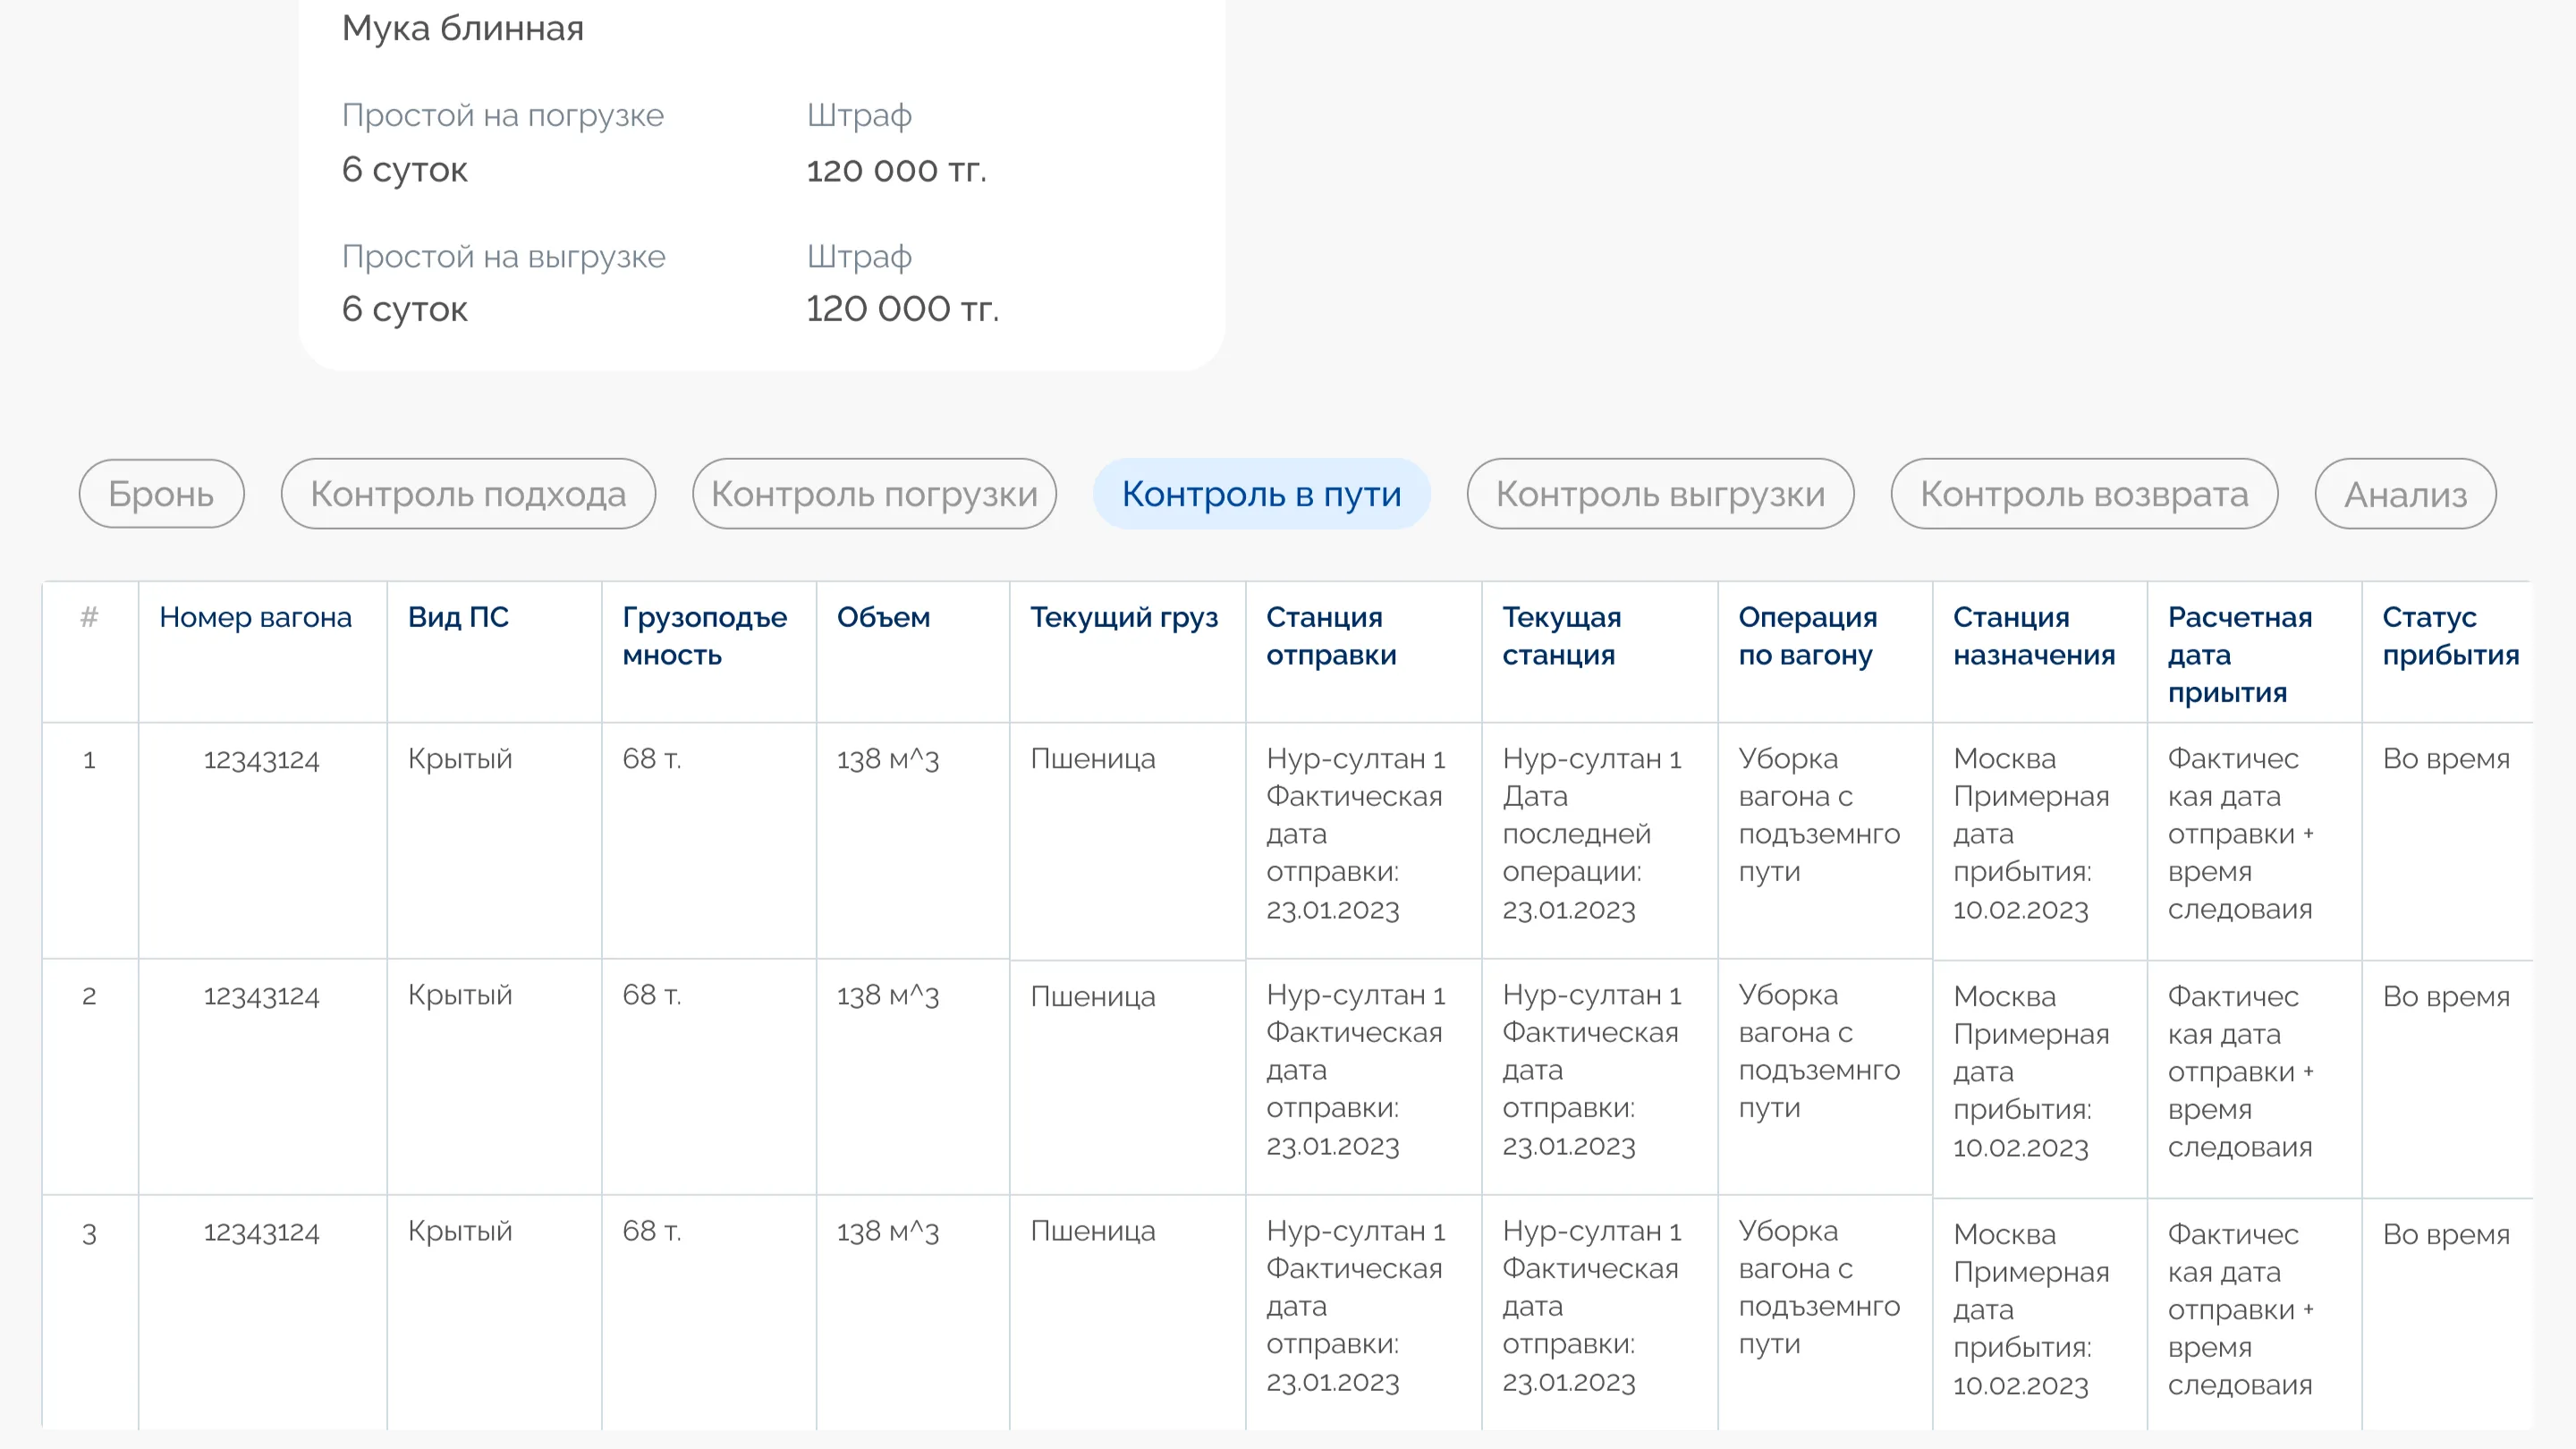Click the Текущий груз column header
The width and height of the screenshot is (2576, 1449).
1124,618
